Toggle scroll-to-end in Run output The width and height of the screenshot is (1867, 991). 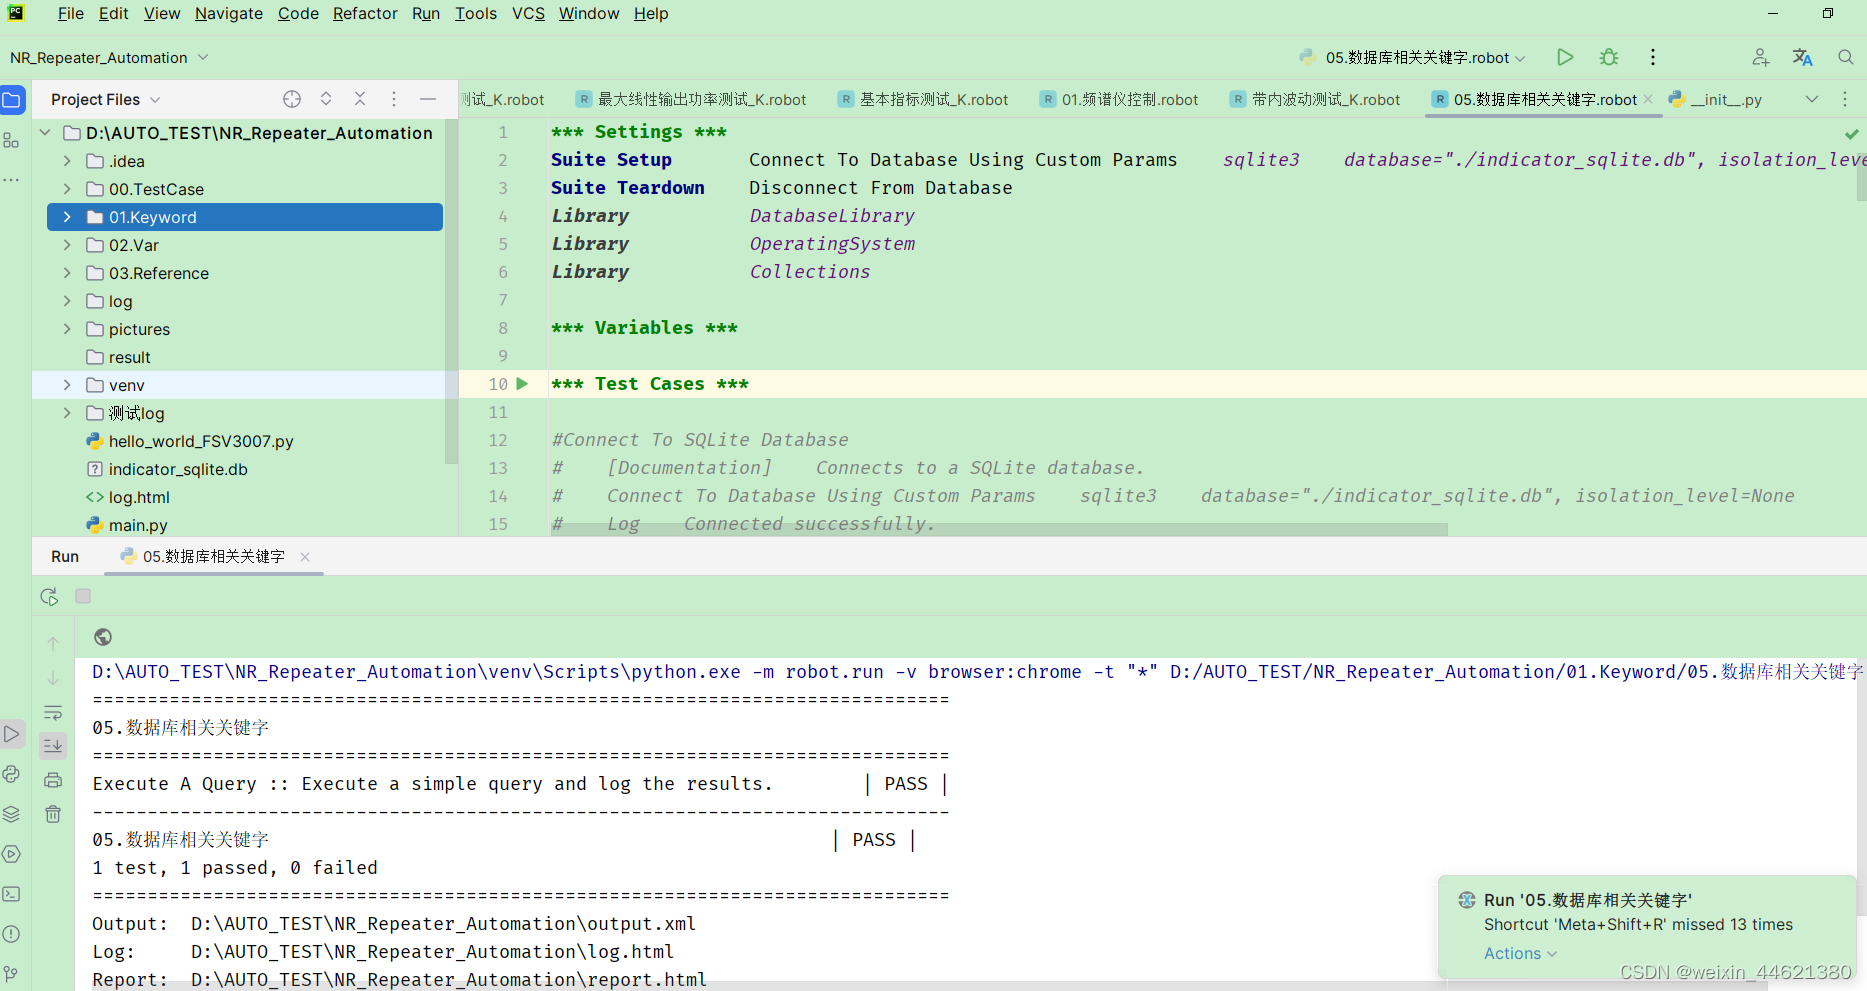(x=53, y=746)
